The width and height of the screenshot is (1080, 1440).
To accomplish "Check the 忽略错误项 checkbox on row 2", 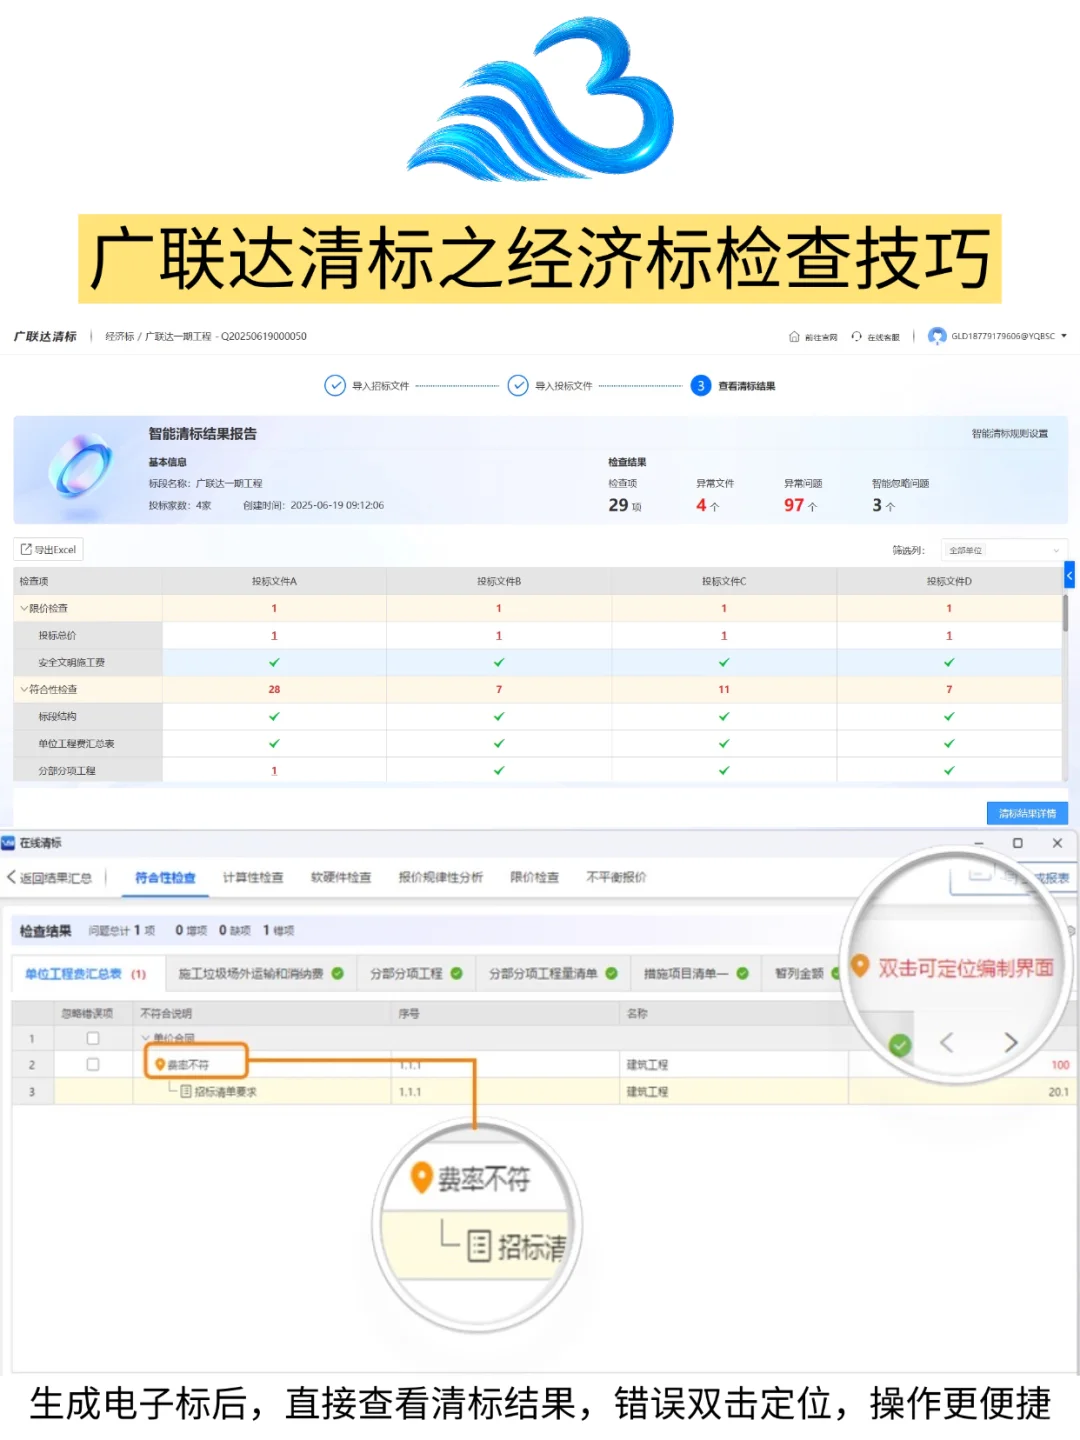I will point(91,1064).
